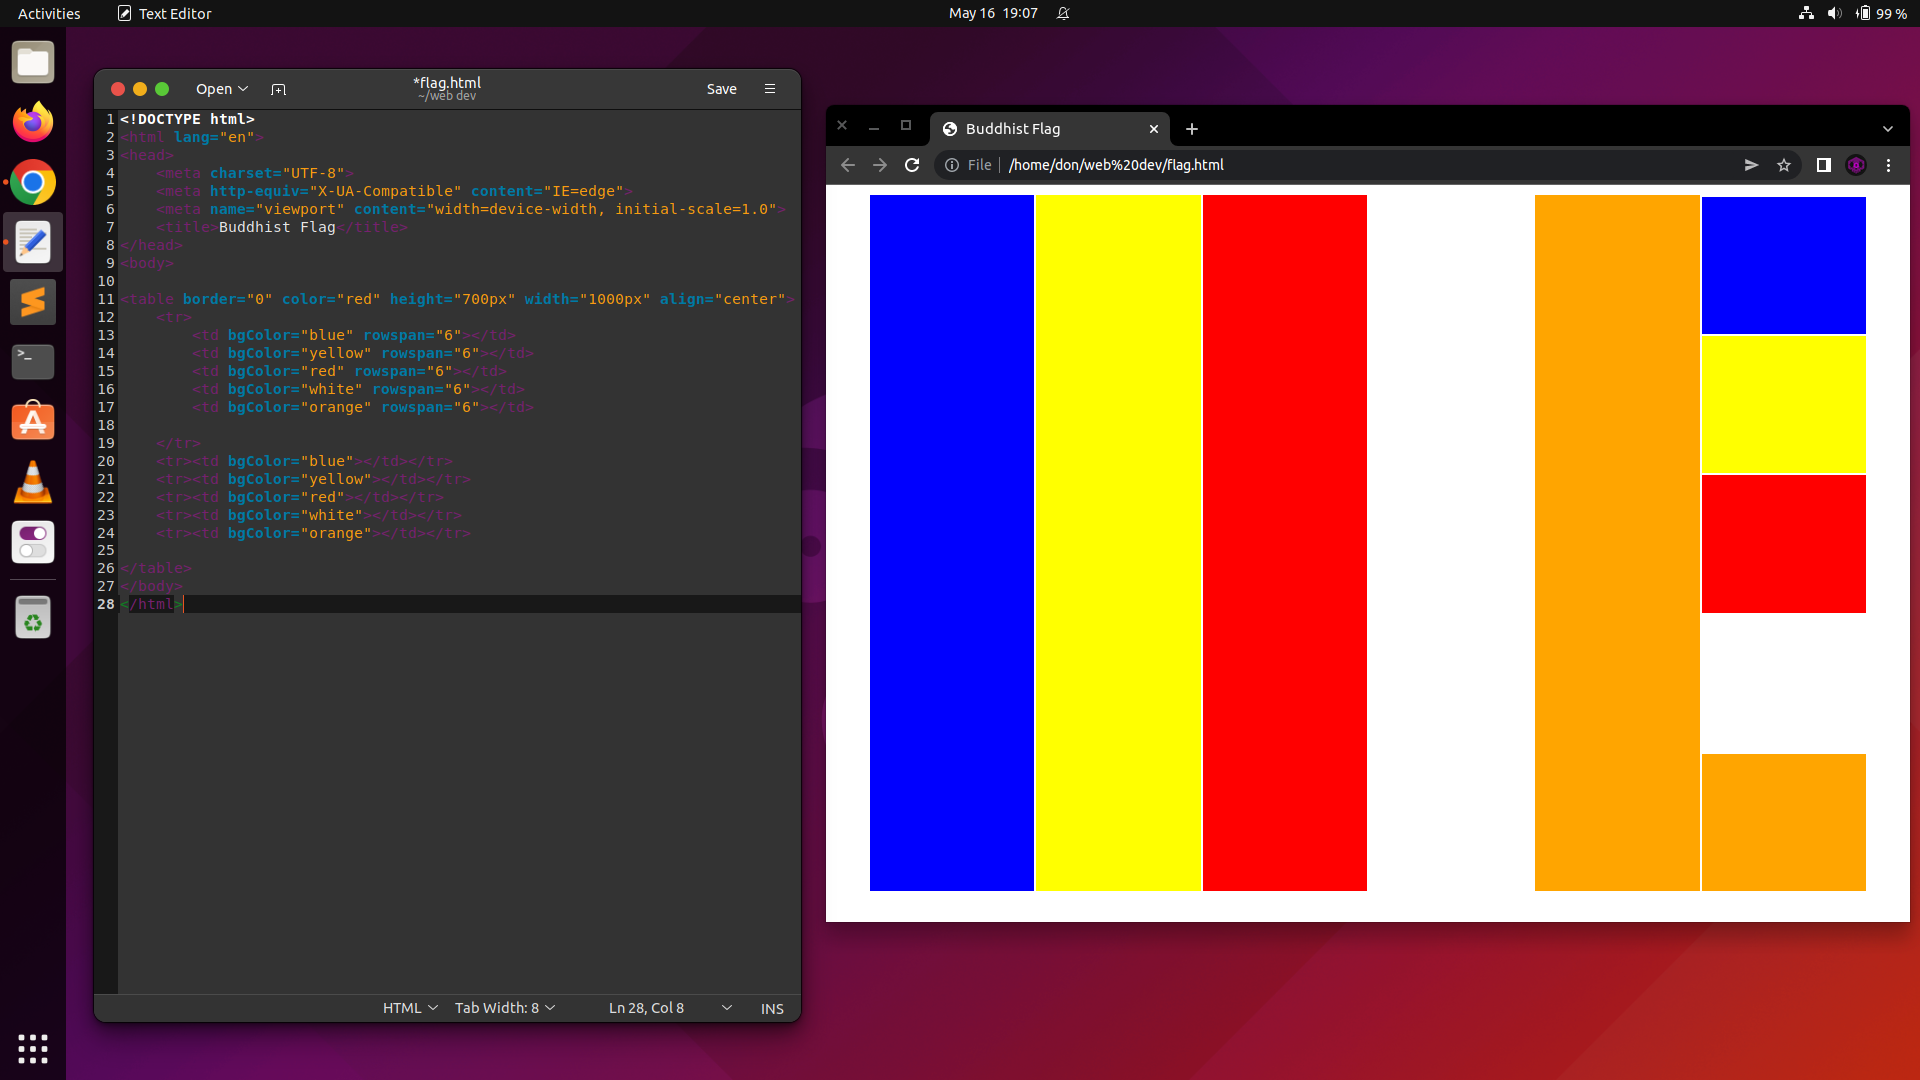Expand the Open recent files dropdown
This screenshot has height=1080, width=1920.
click(x=243, y=89)
